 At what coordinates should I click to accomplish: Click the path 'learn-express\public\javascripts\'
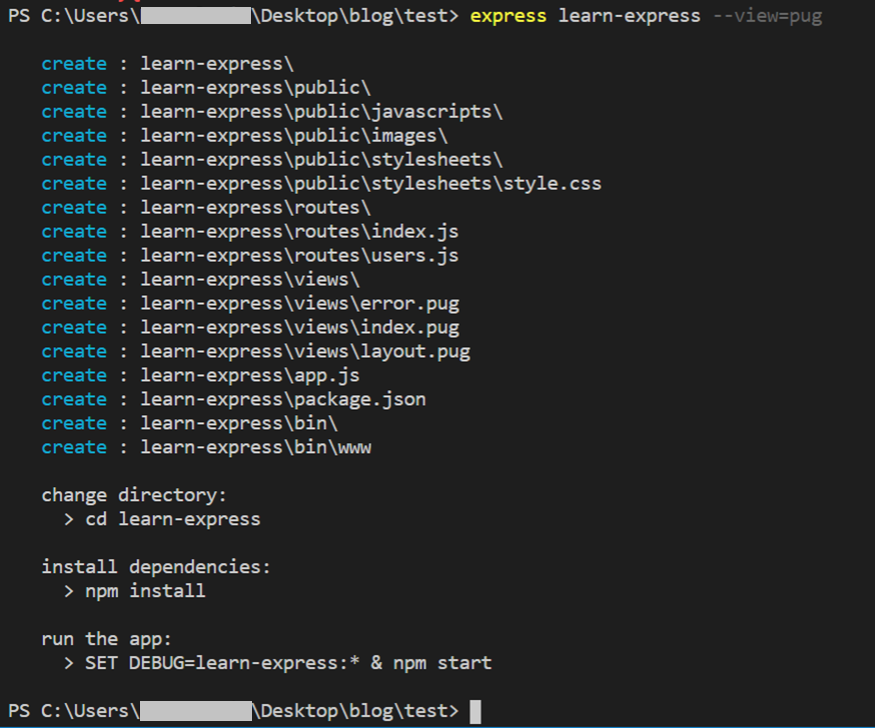click(x=321, y=112)
